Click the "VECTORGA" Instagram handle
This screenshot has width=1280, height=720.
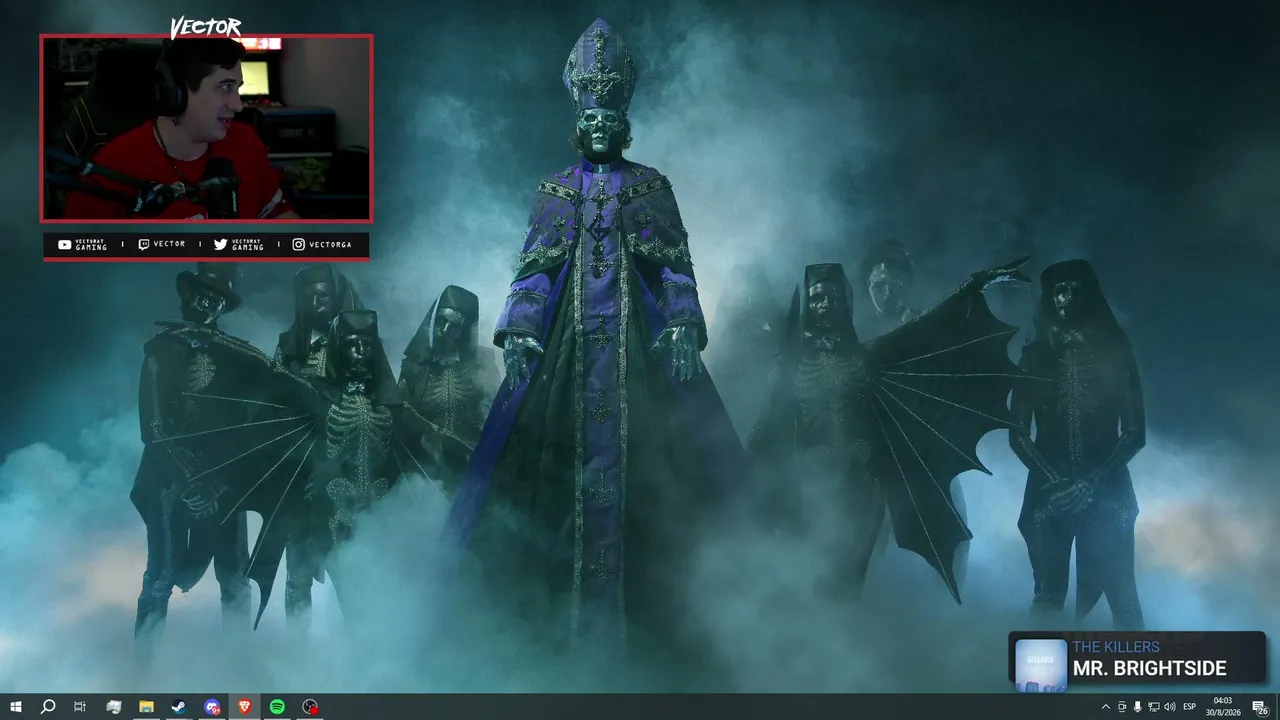point(330,244)
